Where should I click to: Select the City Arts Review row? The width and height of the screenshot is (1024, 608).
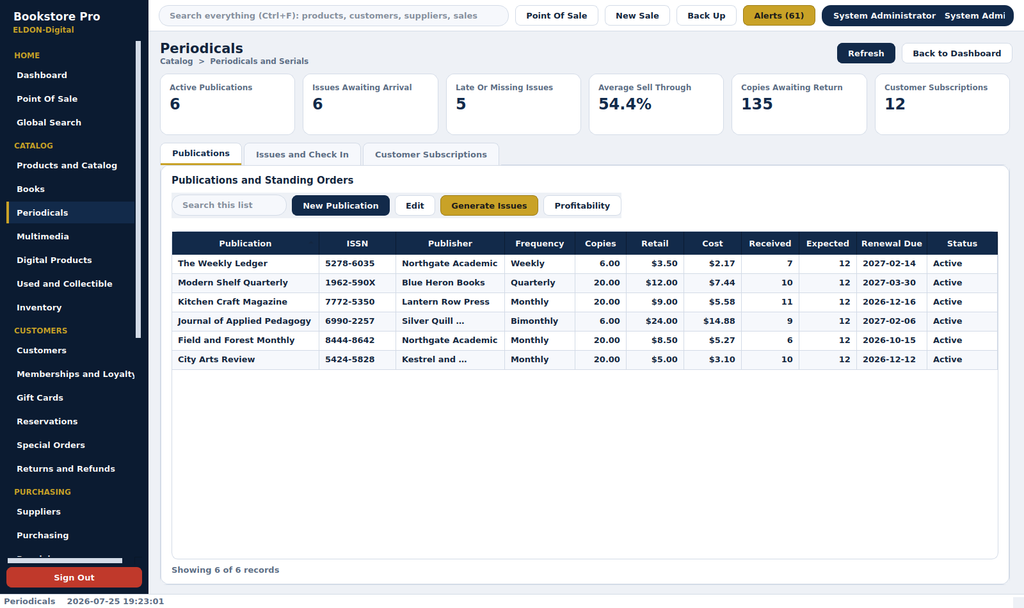click(584, 359)
